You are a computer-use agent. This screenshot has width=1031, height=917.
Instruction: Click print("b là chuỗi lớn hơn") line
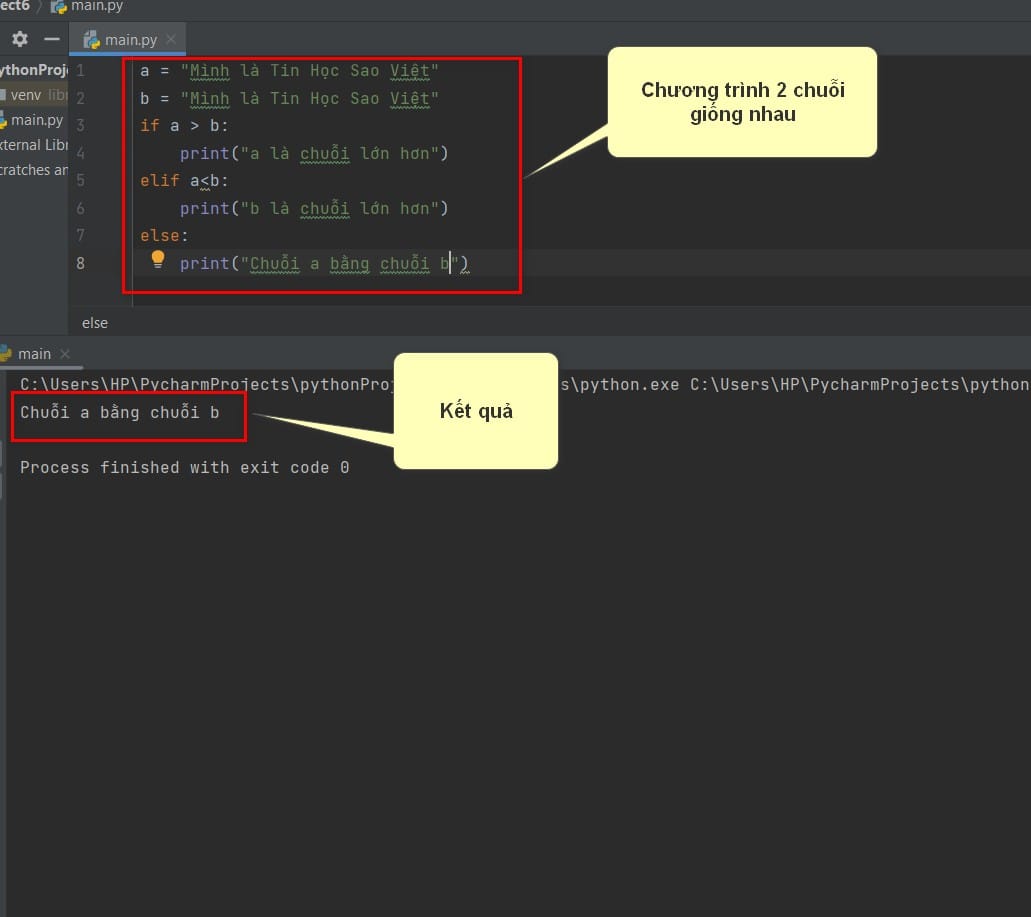pyautogui.click(x=314, y=208)
